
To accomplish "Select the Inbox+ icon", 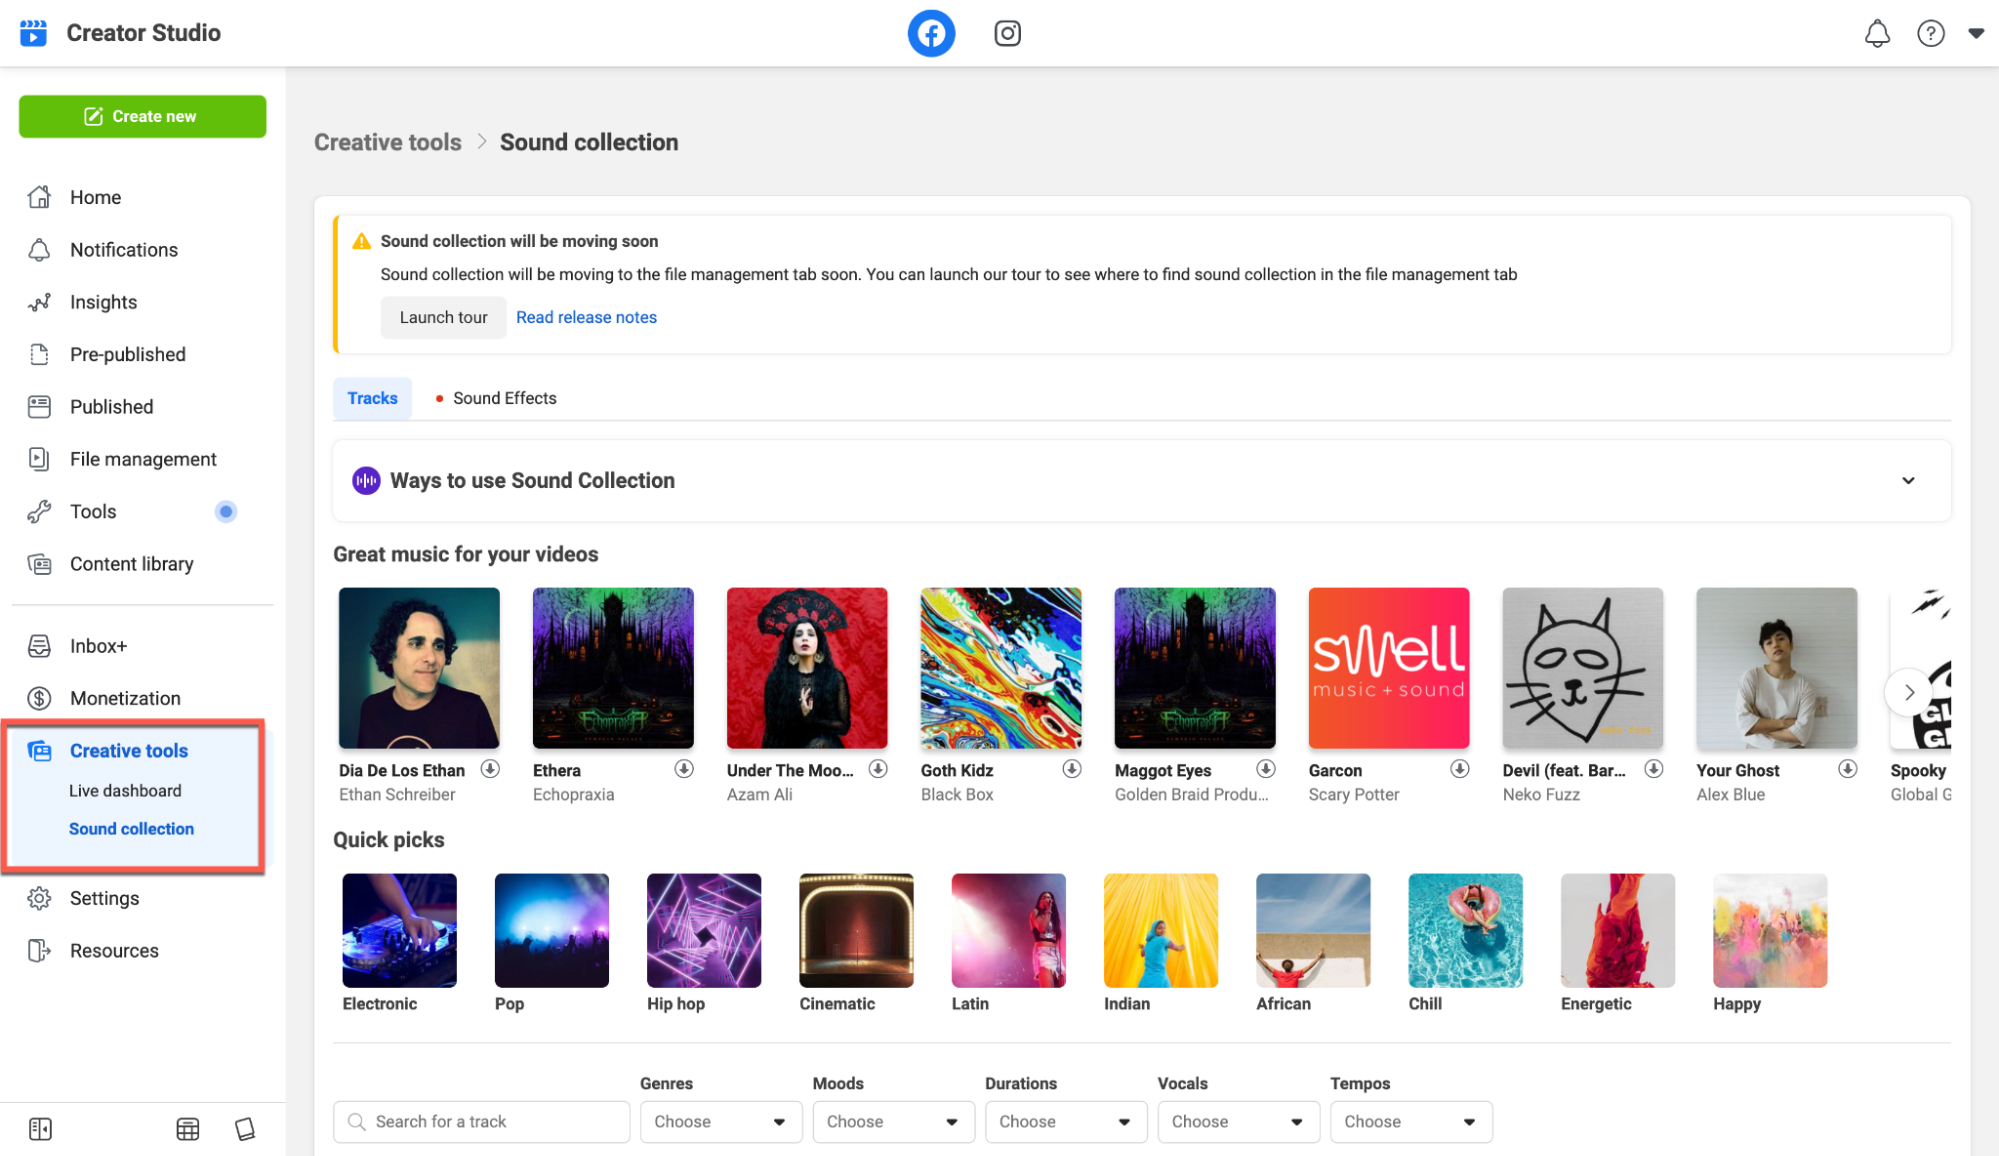I will coord(40,644).
